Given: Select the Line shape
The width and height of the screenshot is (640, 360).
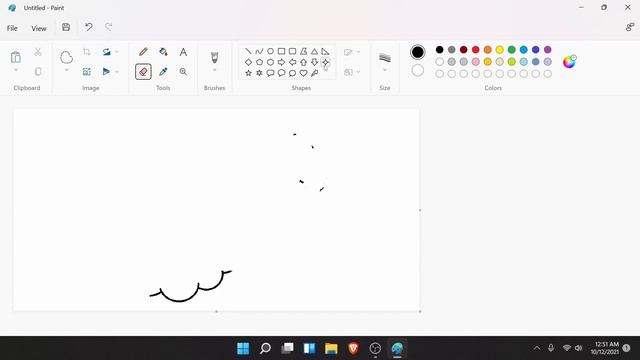Looking at the screenshot, I should point(248,51).
